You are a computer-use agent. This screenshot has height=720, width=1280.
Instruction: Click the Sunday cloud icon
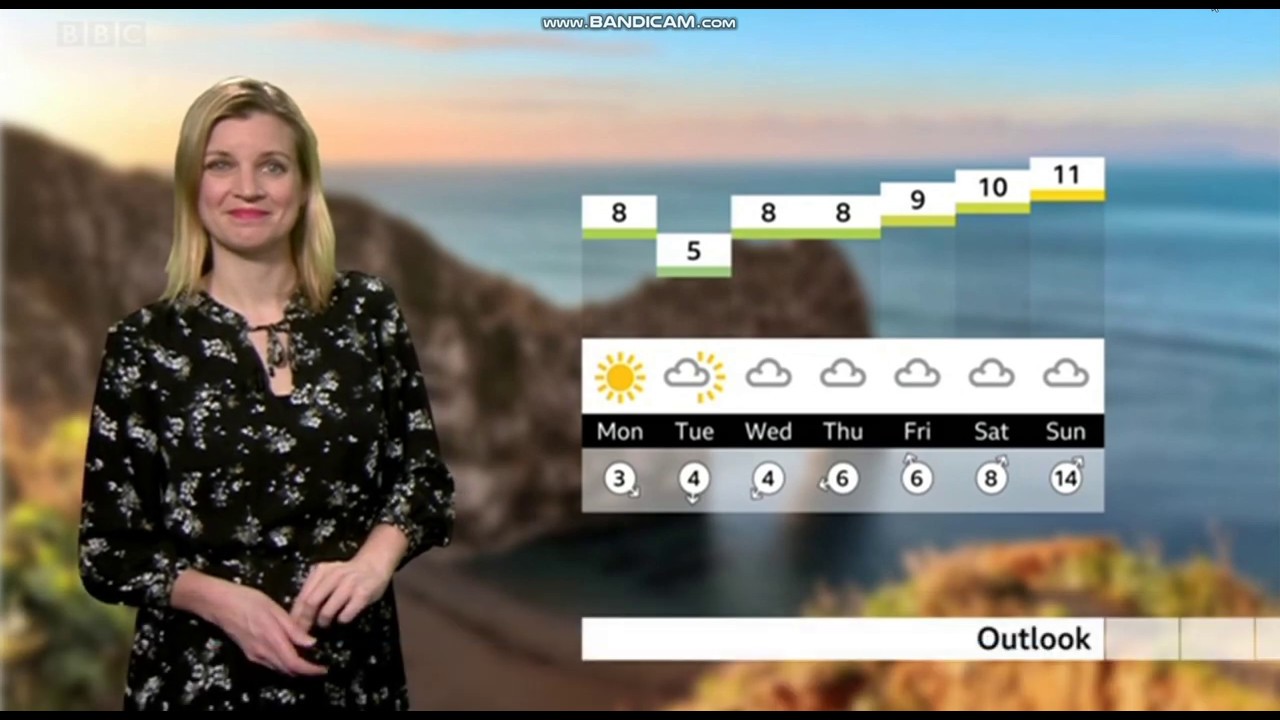coord(1066,374)
